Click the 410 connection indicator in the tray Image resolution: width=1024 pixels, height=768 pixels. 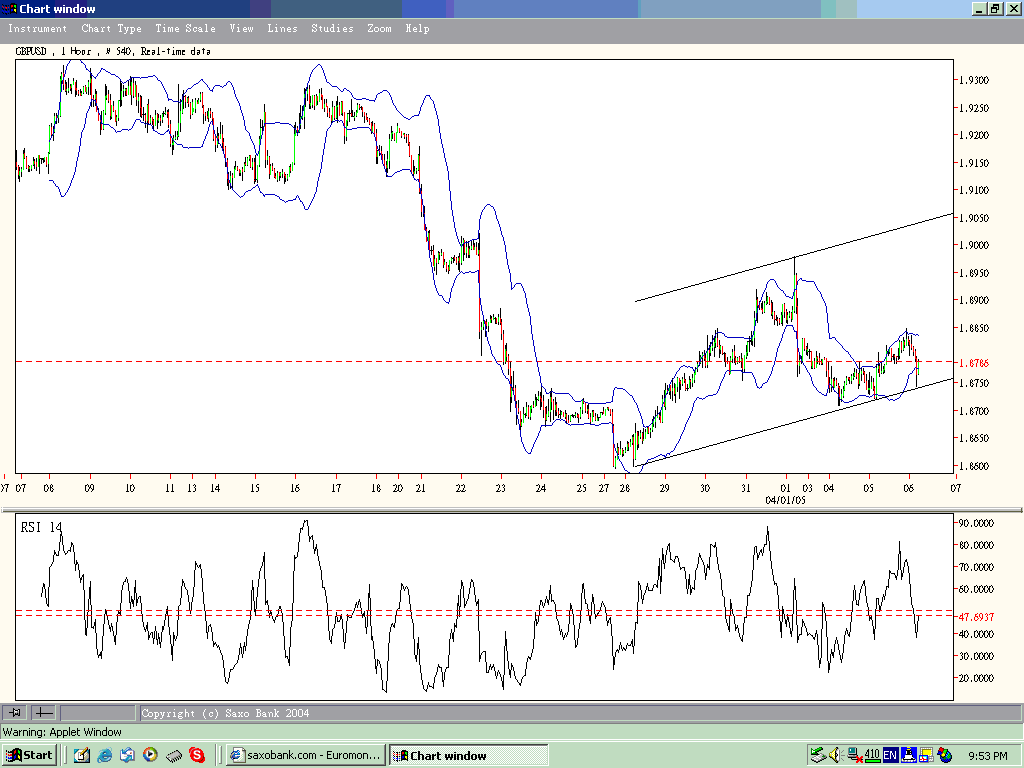click(x=871, y=756)
